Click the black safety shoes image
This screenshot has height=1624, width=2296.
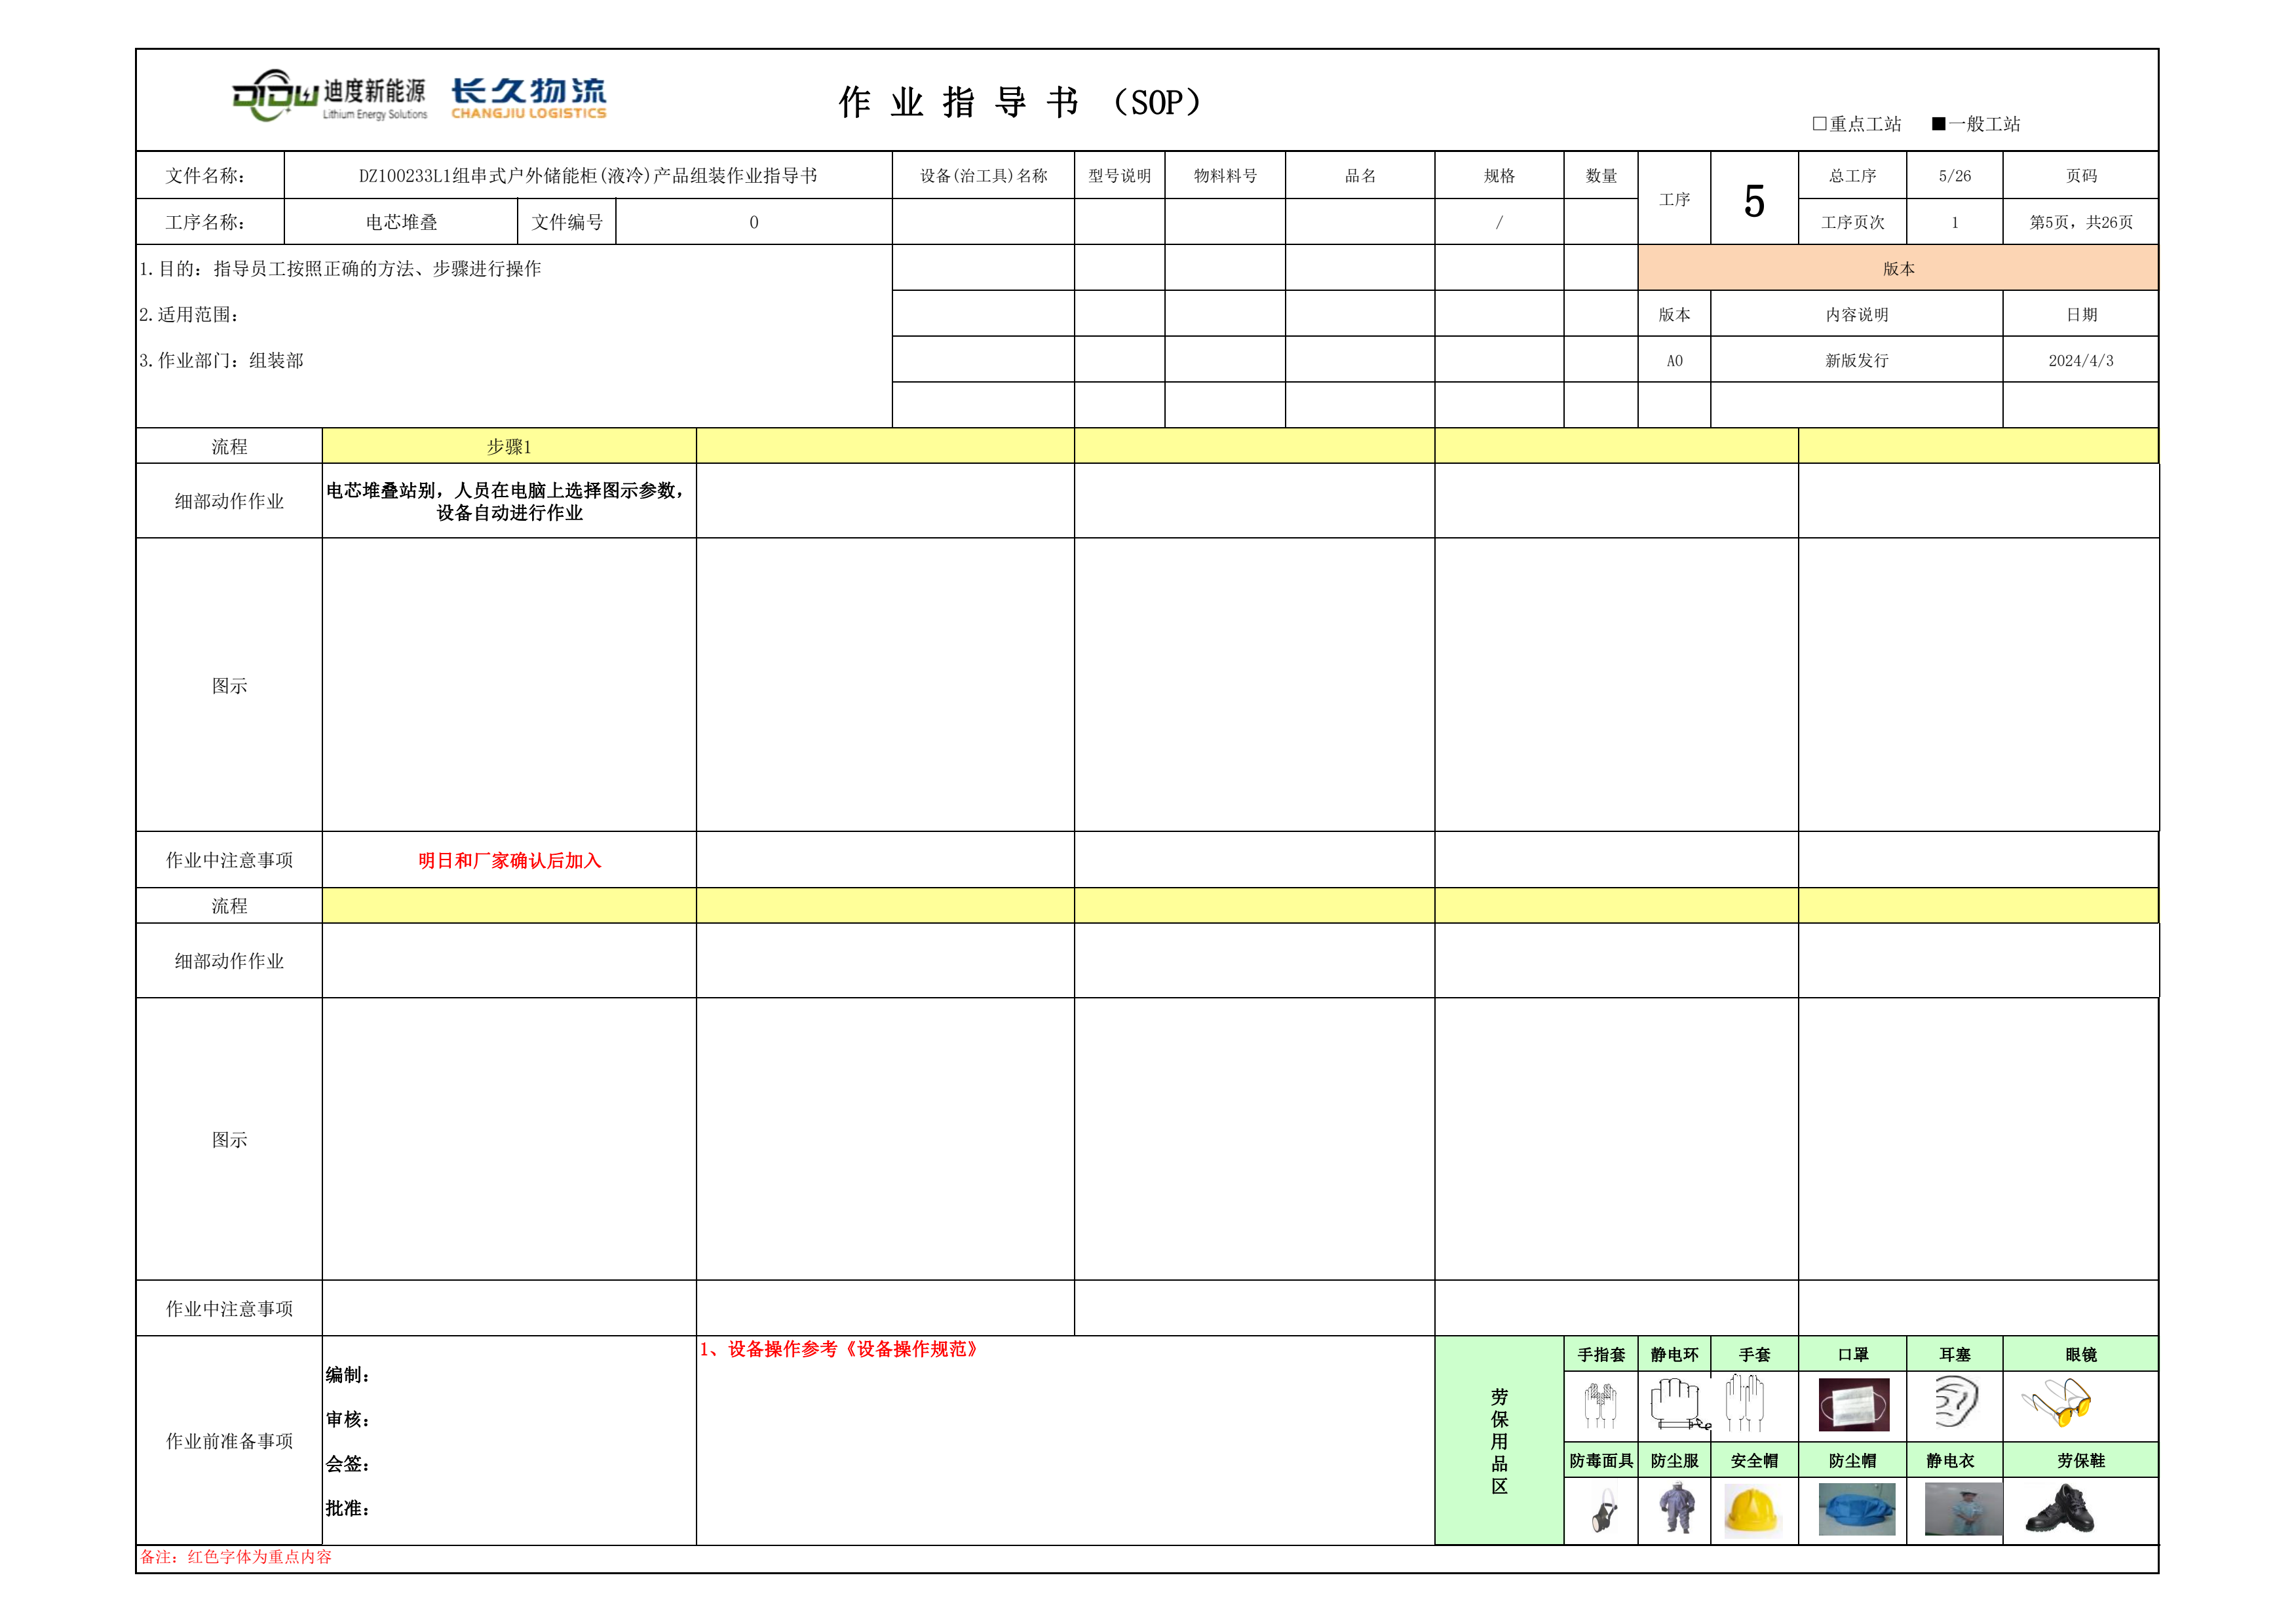point(2059,1510)
